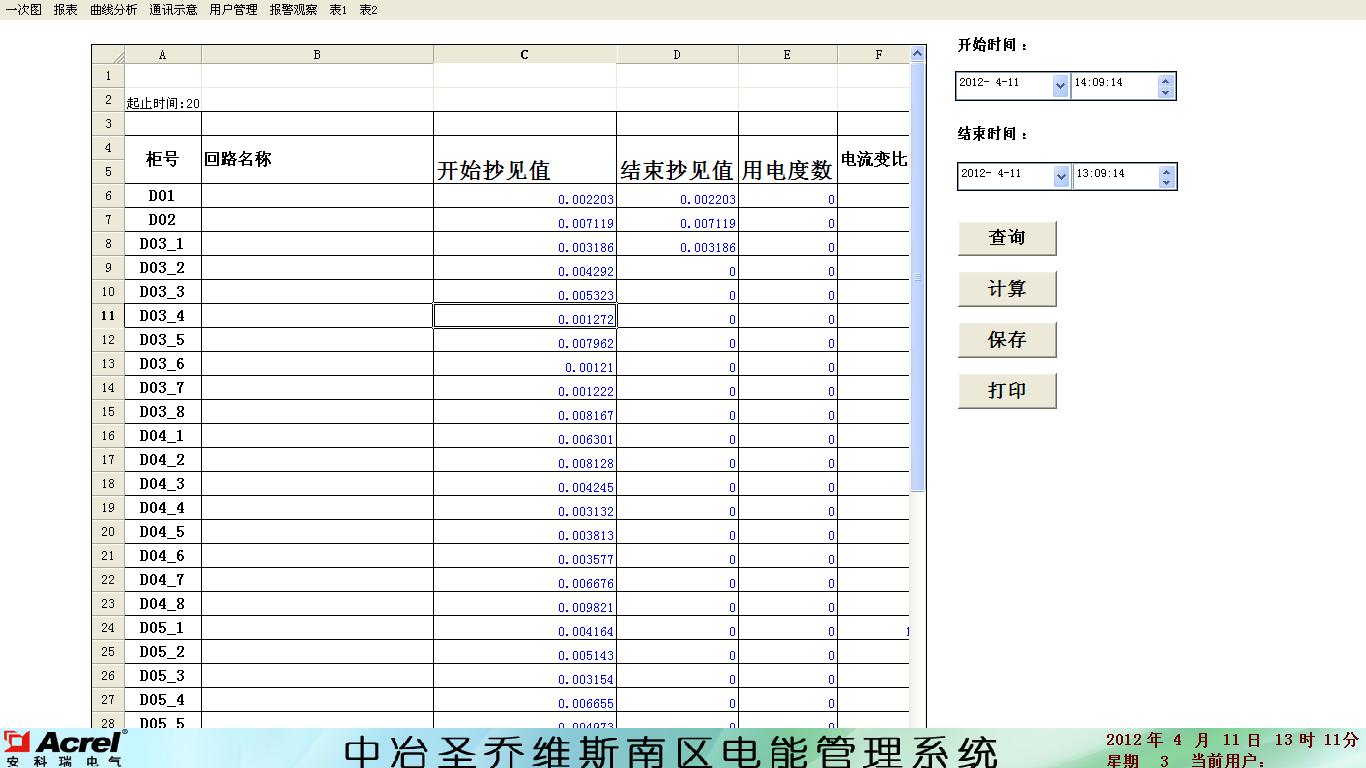Image resolution: width=1366 pixels, height=768 pixels.
Task: Decrease the end time with the down arrow
Action: (1166, 183)
